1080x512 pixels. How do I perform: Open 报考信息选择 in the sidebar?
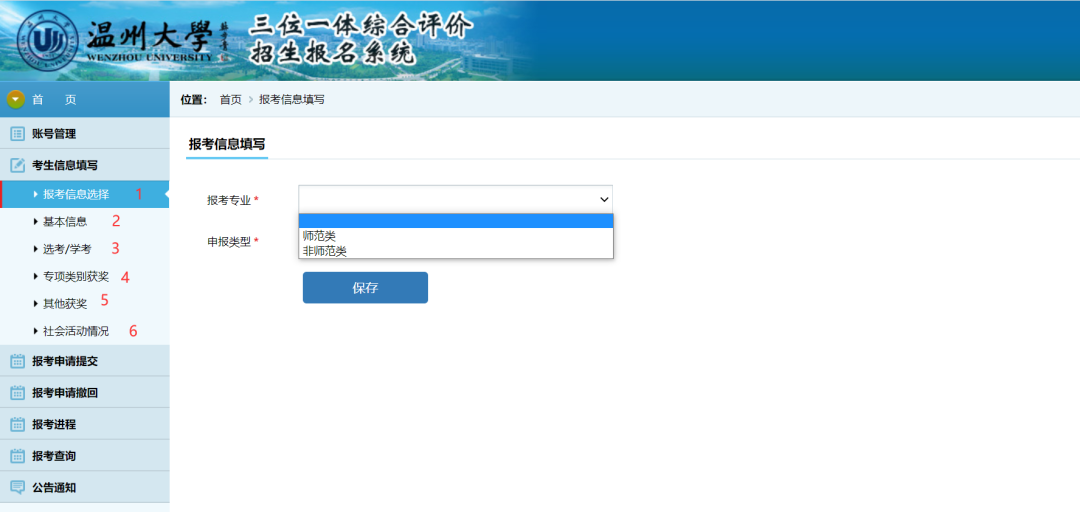pos(76,194)
